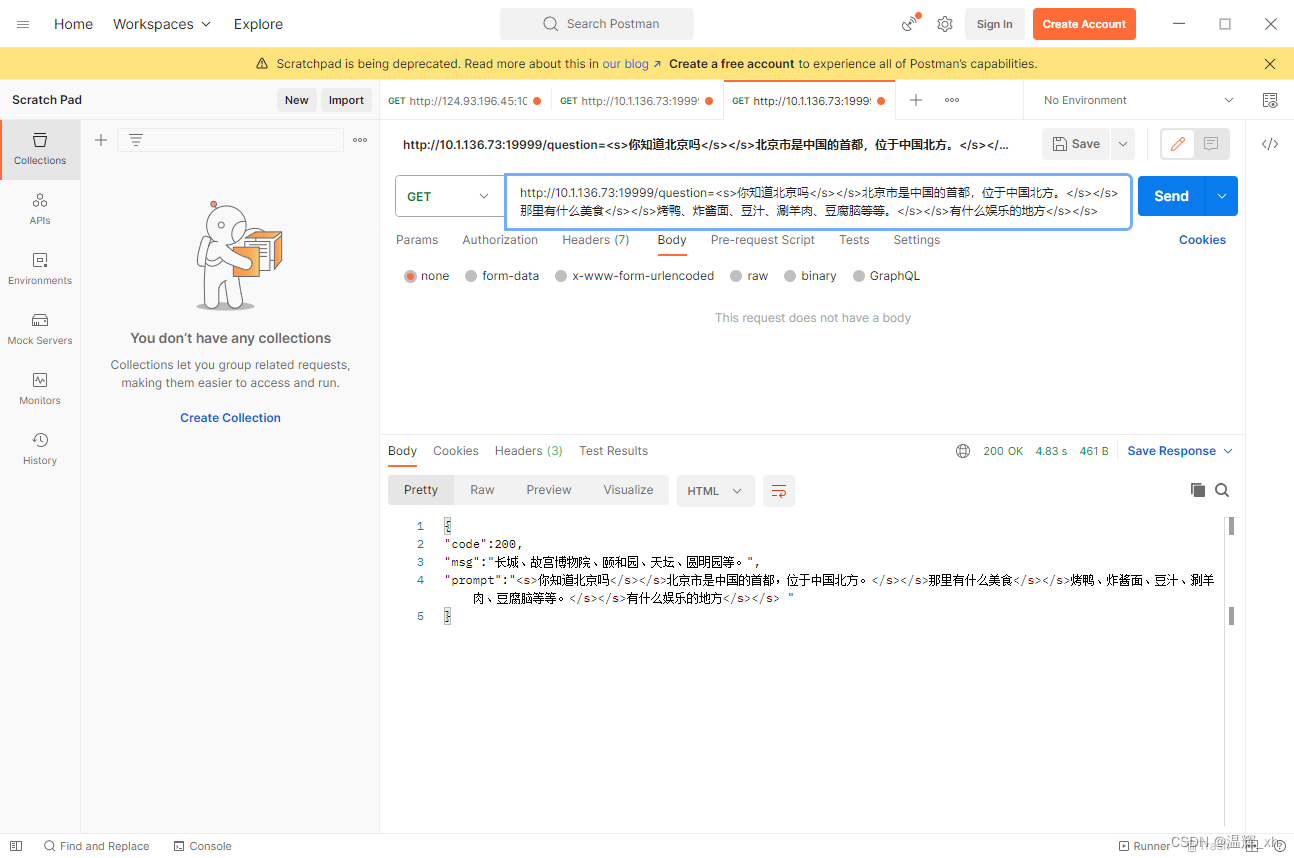The image size is (1294, 858).
Task: Open the Mock Servers sidebar section
Action: click(x=40, y=329)
